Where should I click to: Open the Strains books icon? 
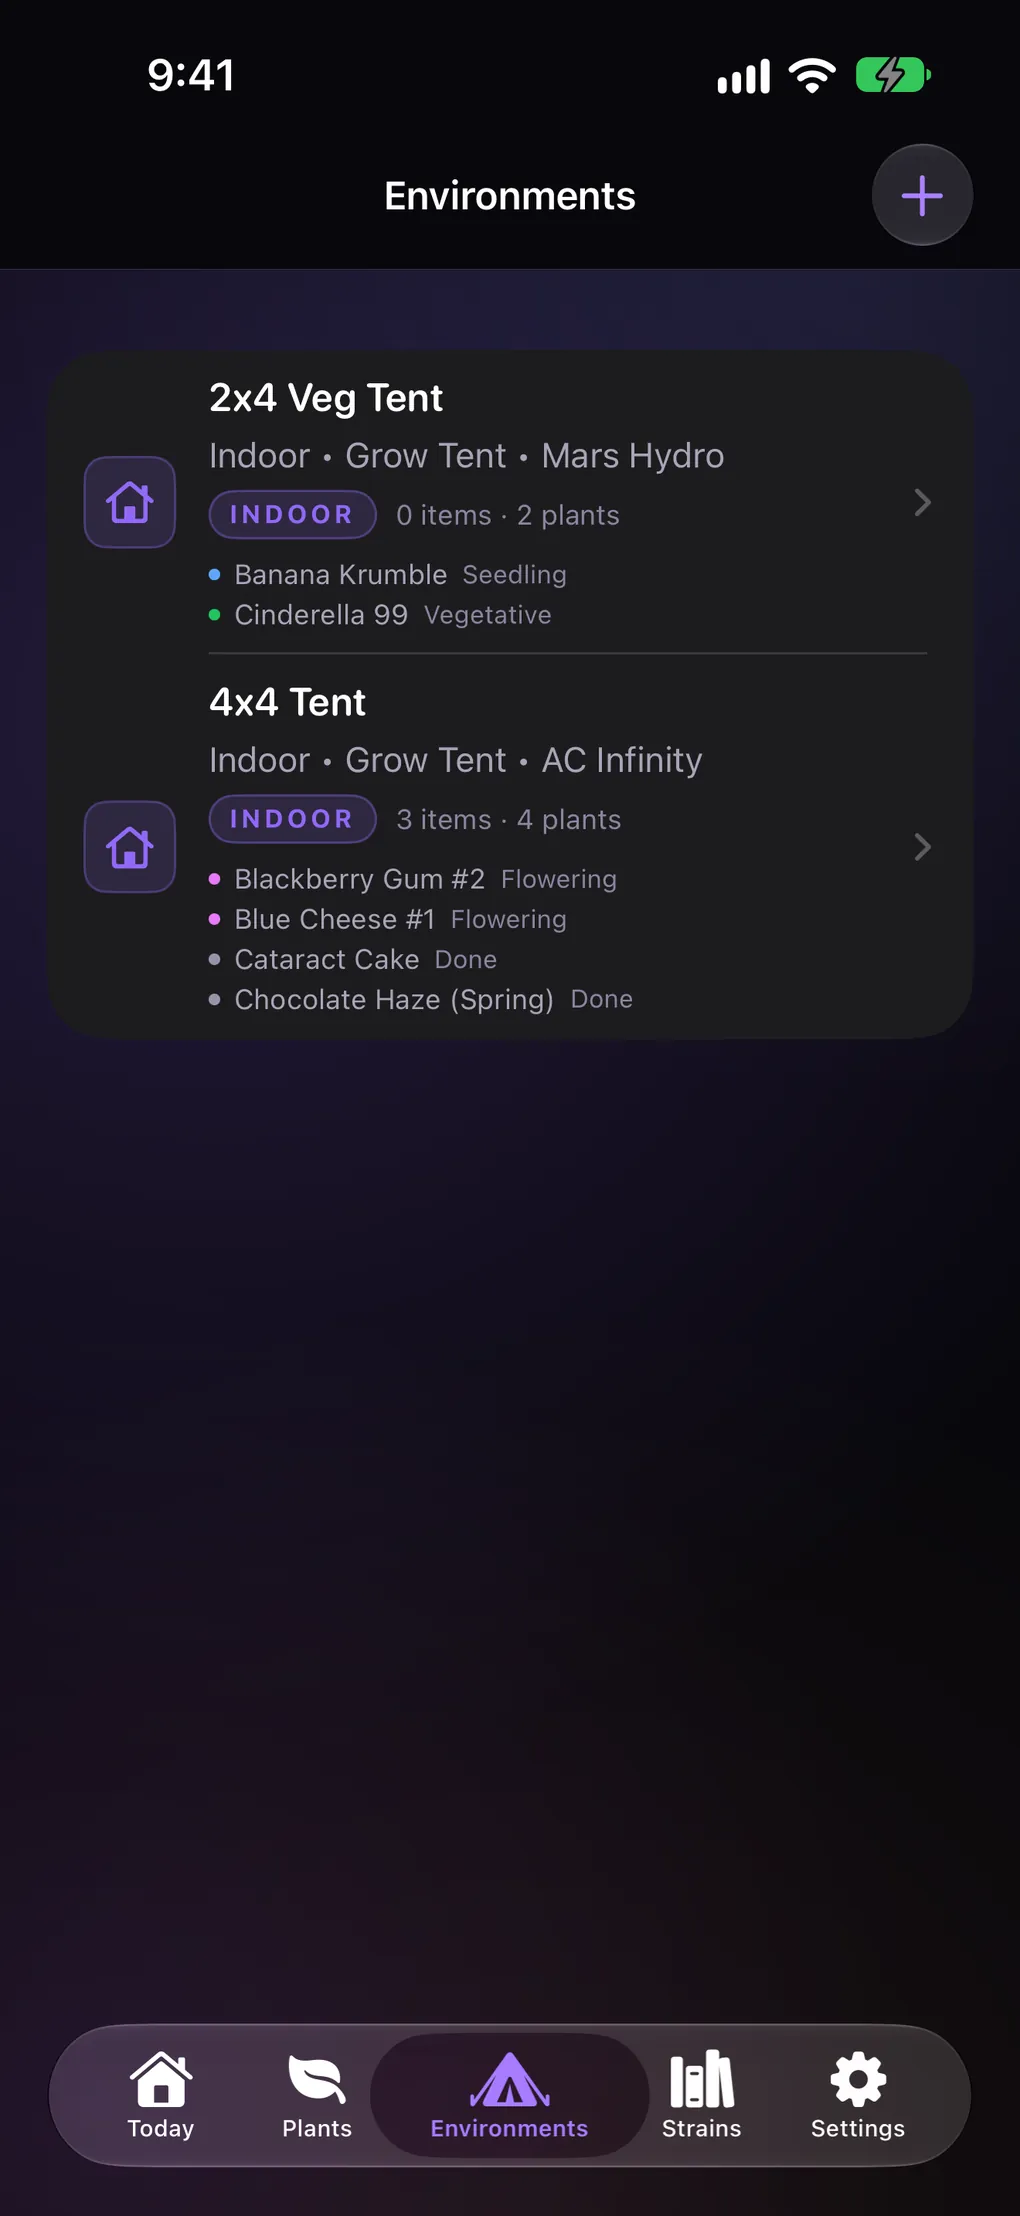(702, 2079)
